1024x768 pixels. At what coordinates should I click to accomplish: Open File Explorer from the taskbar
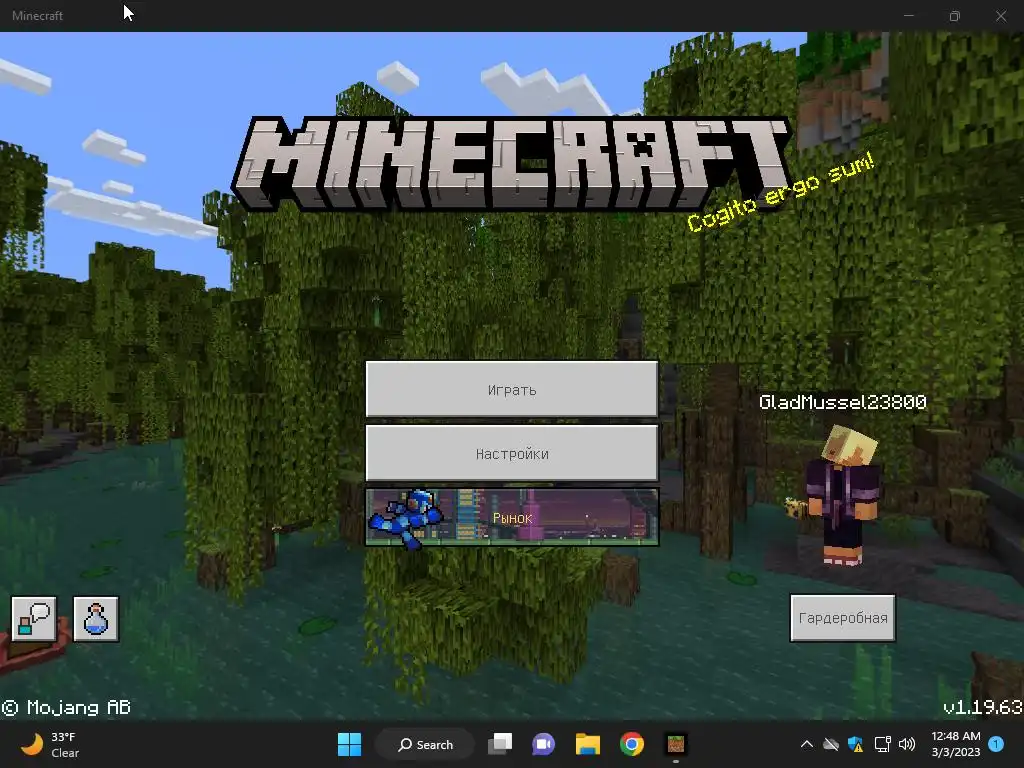point(588,744)
